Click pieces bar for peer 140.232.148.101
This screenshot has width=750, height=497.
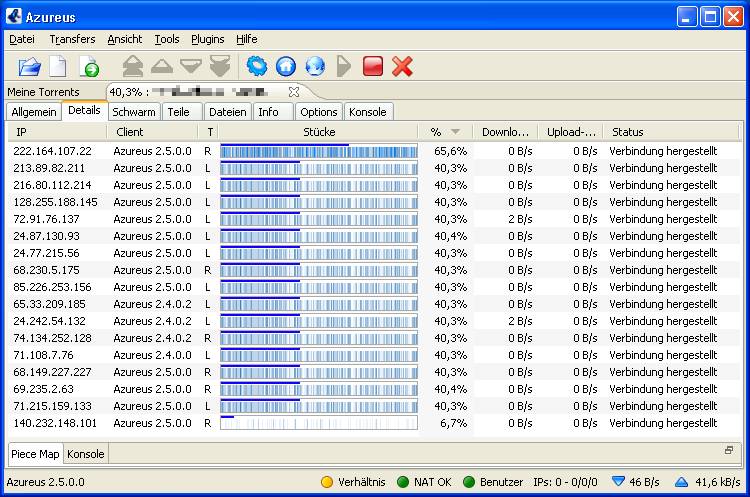click(319, 423)
